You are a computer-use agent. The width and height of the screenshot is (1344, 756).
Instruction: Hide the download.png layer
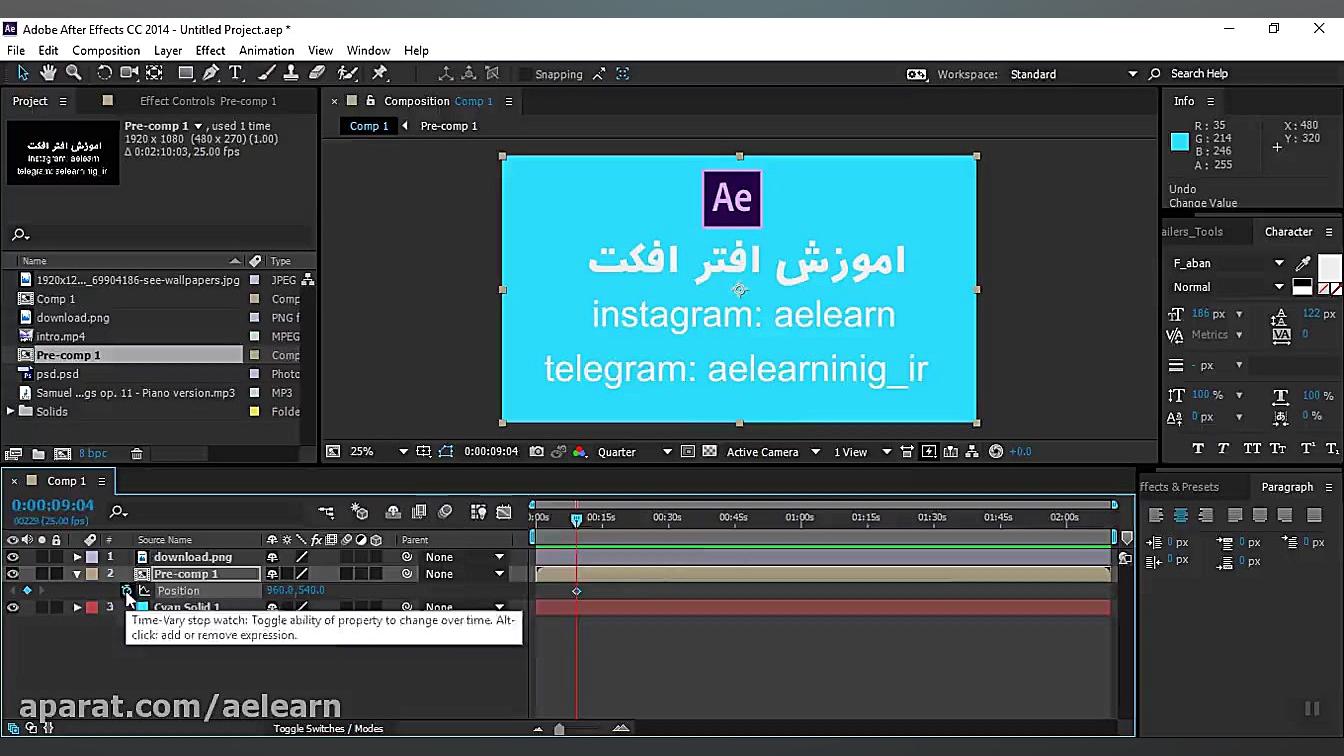coord(13,557)
